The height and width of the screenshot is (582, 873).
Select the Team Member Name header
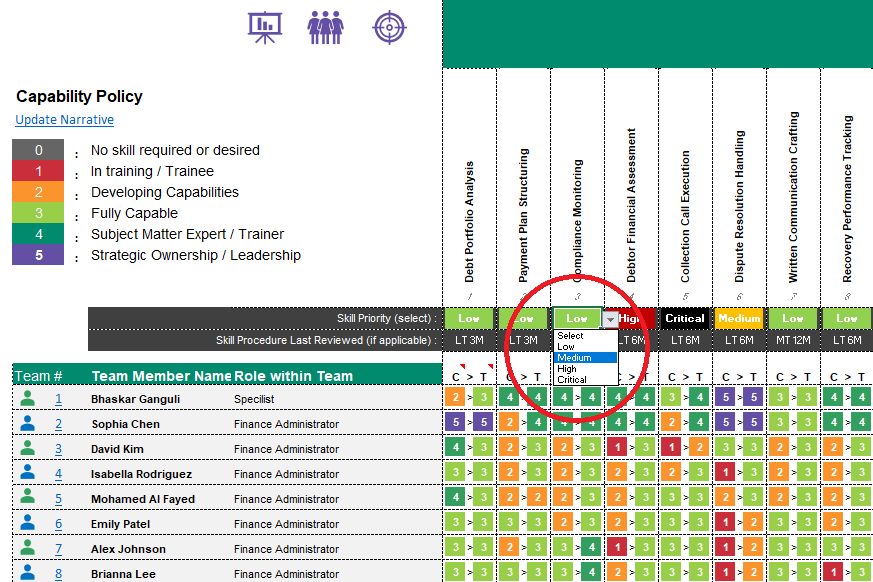tap(161, 376)
